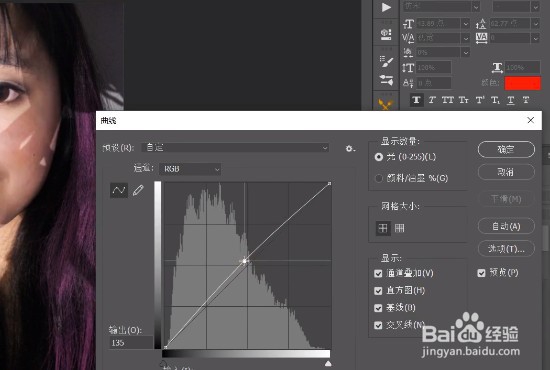550x370 pixels.
Task: Toggle Faux Bold text style
Action: click(x=416, y=100)
